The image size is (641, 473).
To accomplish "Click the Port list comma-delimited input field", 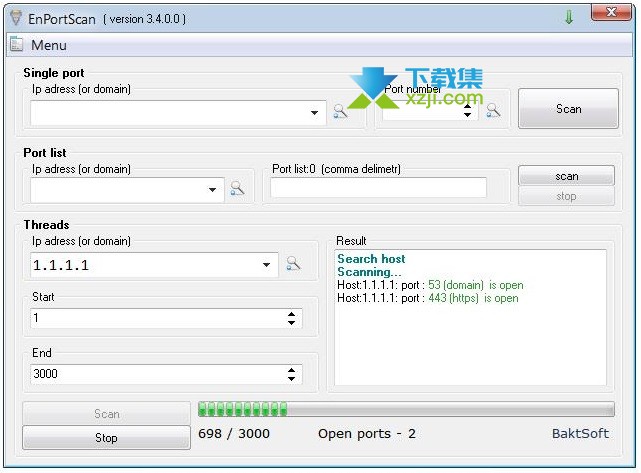I will [x=378, y=188].
